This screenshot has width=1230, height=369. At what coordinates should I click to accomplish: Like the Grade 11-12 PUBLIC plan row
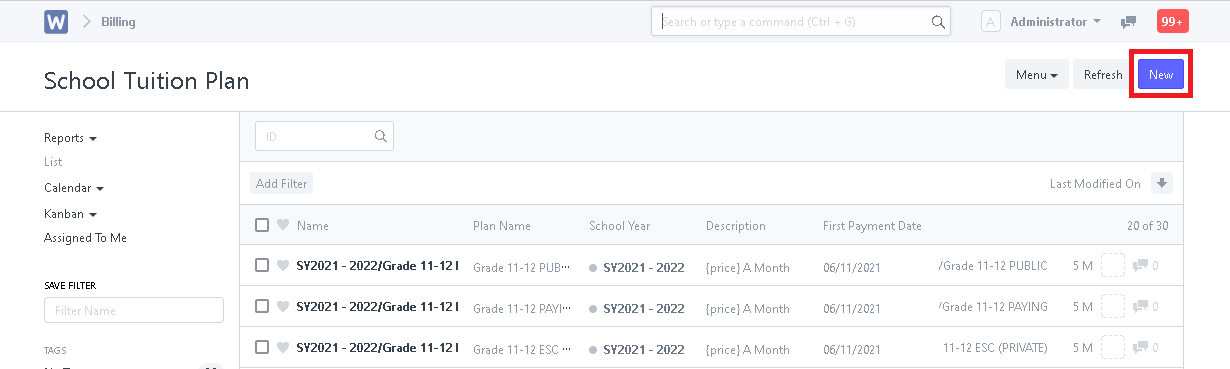pyautogui.click(x=283, y=266)
